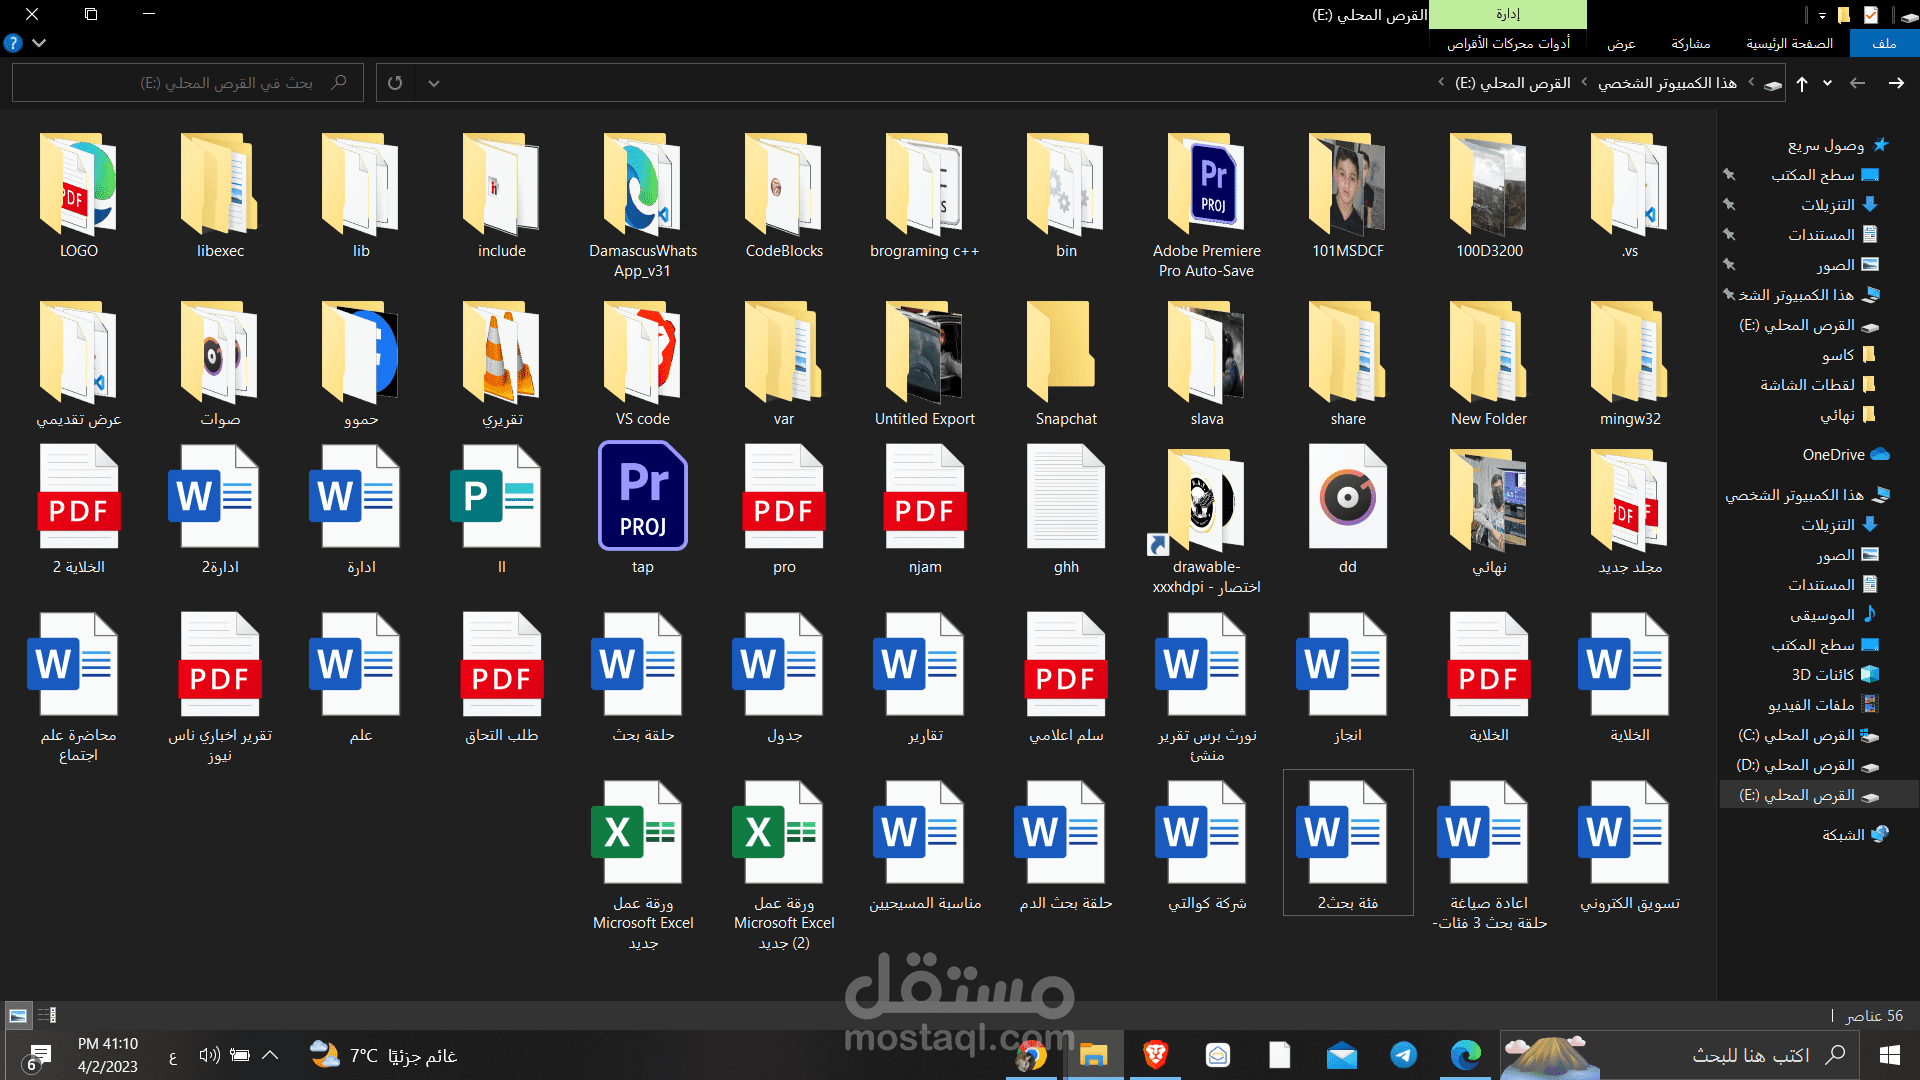Open address bar history dropdown
1920x1080 pixels.
click(x=433, y=83)
